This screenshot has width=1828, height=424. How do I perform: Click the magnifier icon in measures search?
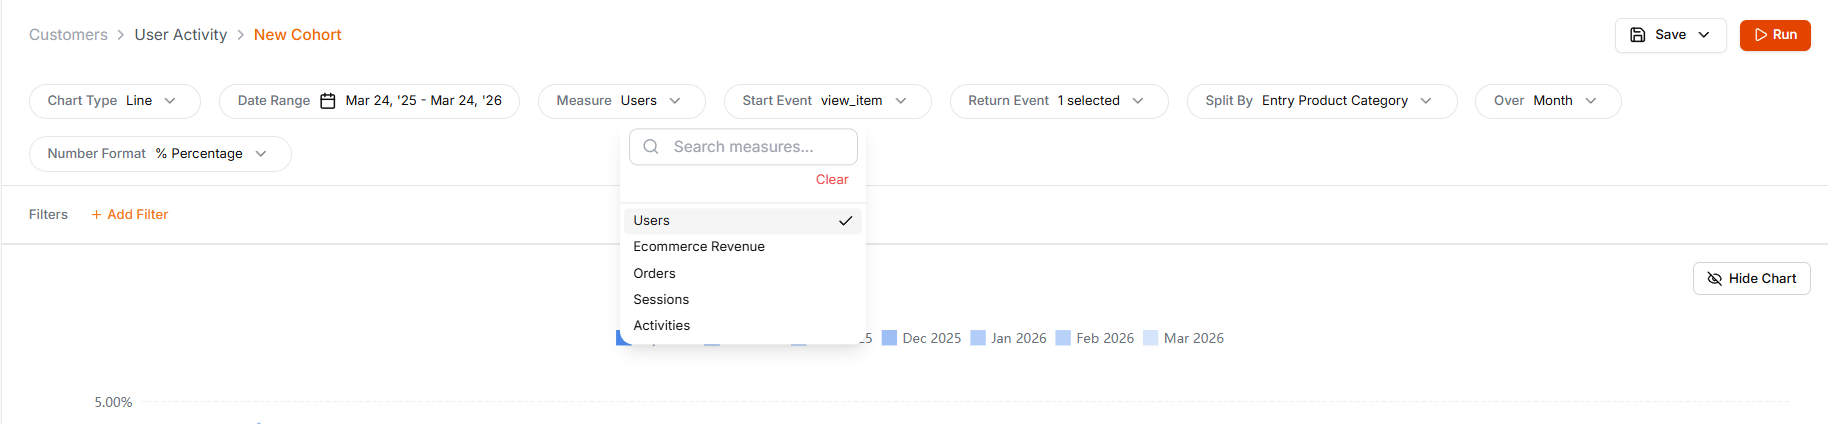pyautogui.click(x=651, y=147)
